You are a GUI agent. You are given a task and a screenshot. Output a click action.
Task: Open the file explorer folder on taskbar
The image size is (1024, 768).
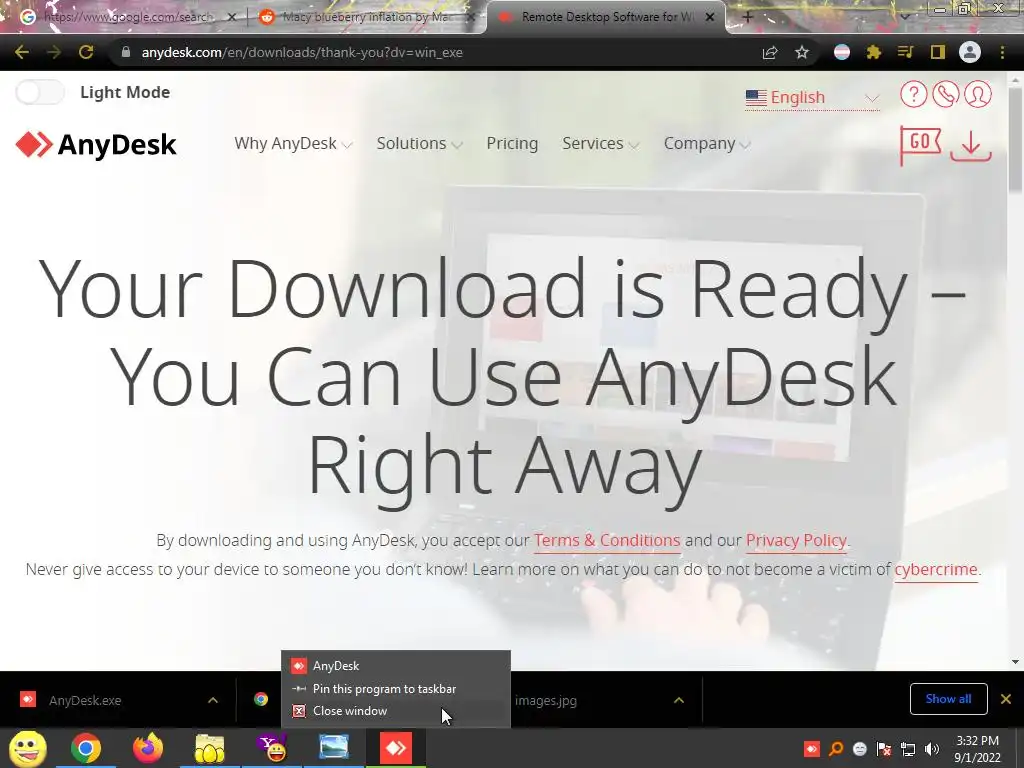tap(209, 748)
